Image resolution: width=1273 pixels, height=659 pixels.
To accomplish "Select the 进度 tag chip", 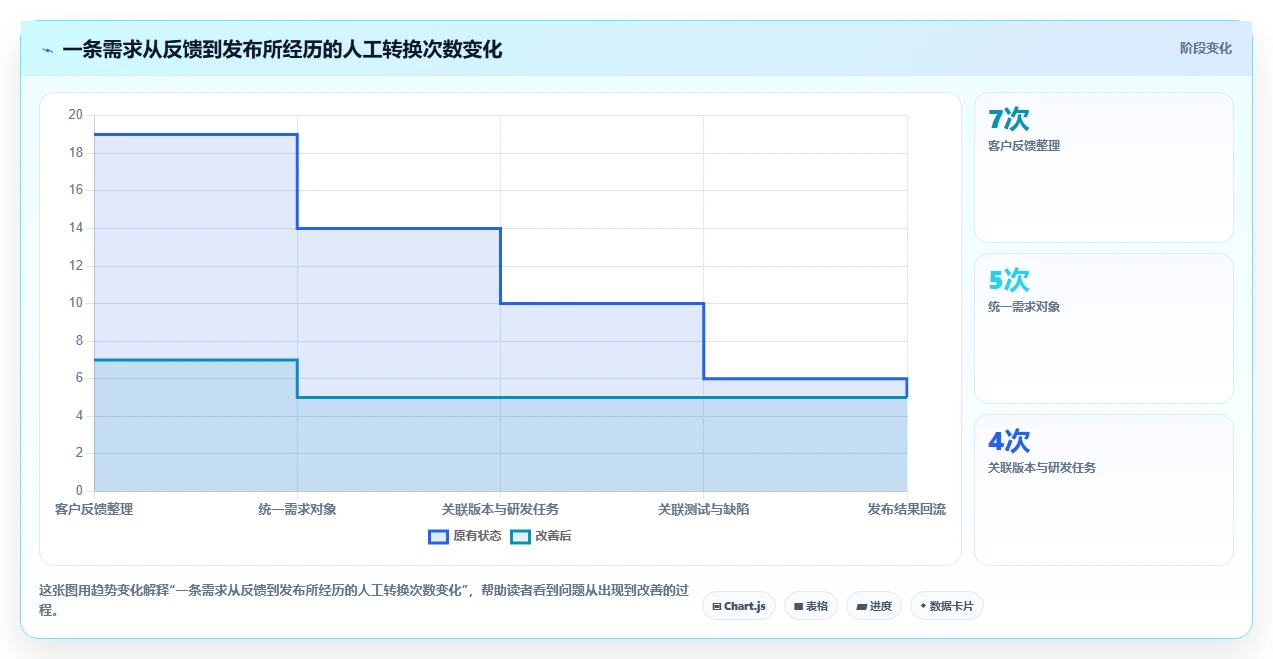I will point(874,606).
